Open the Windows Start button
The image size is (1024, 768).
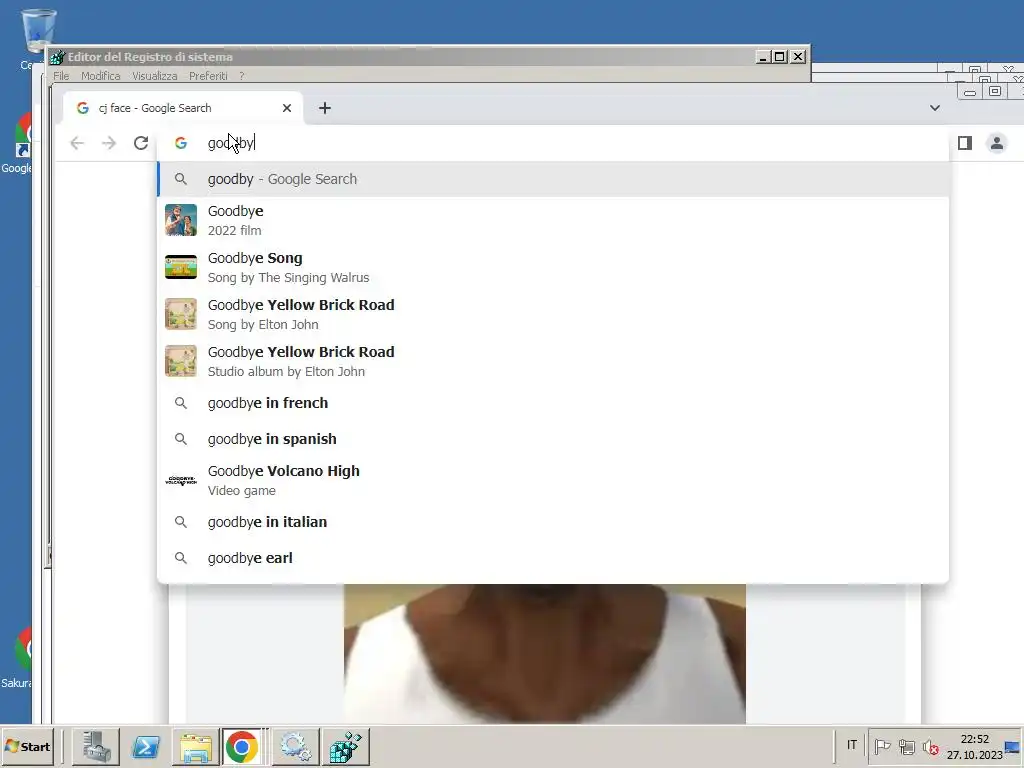(28, 746)
